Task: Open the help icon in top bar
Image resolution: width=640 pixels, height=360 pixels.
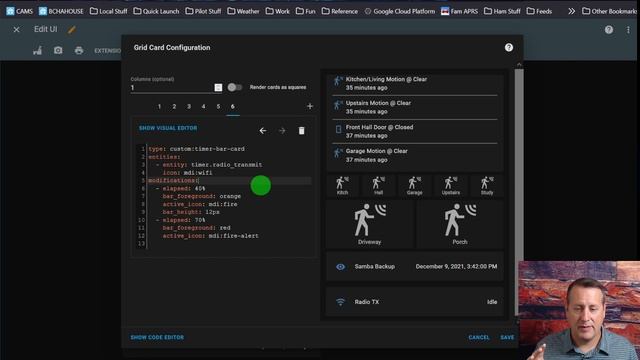Action: click(609, 29)
